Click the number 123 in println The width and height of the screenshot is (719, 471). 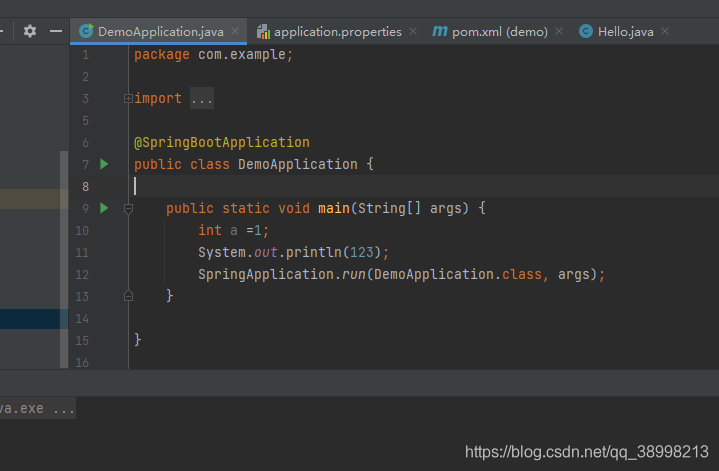coord(362,252)
